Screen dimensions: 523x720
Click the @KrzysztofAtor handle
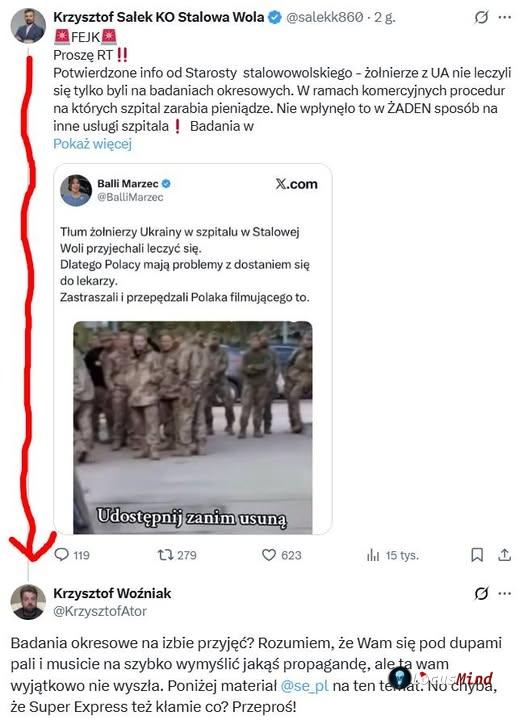(x=100, y=611)
